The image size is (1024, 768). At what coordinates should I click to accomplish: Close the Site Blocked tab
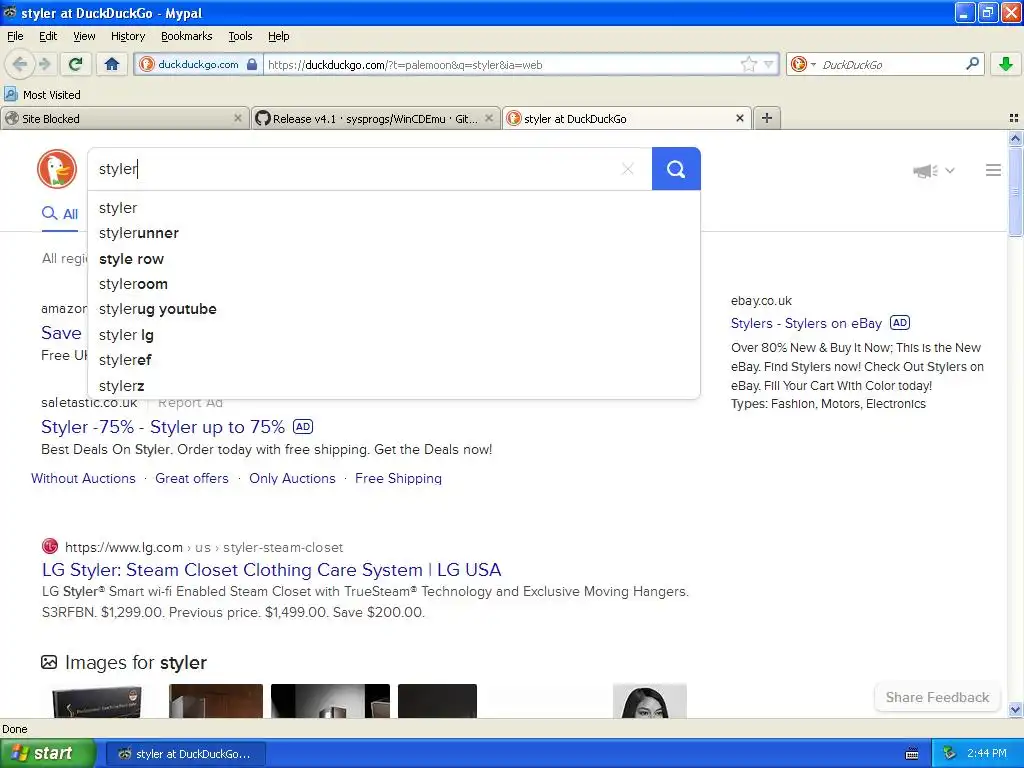(x=238, y=118)
